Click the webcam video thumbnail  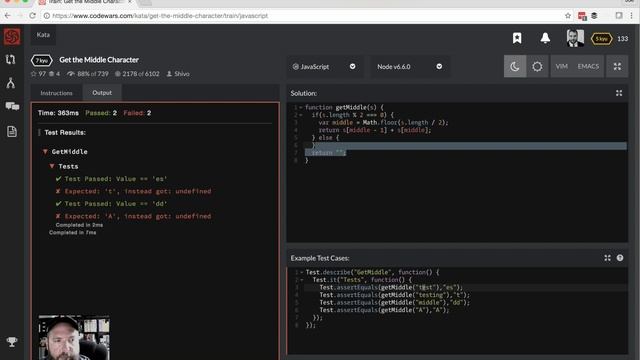(74, 338)
